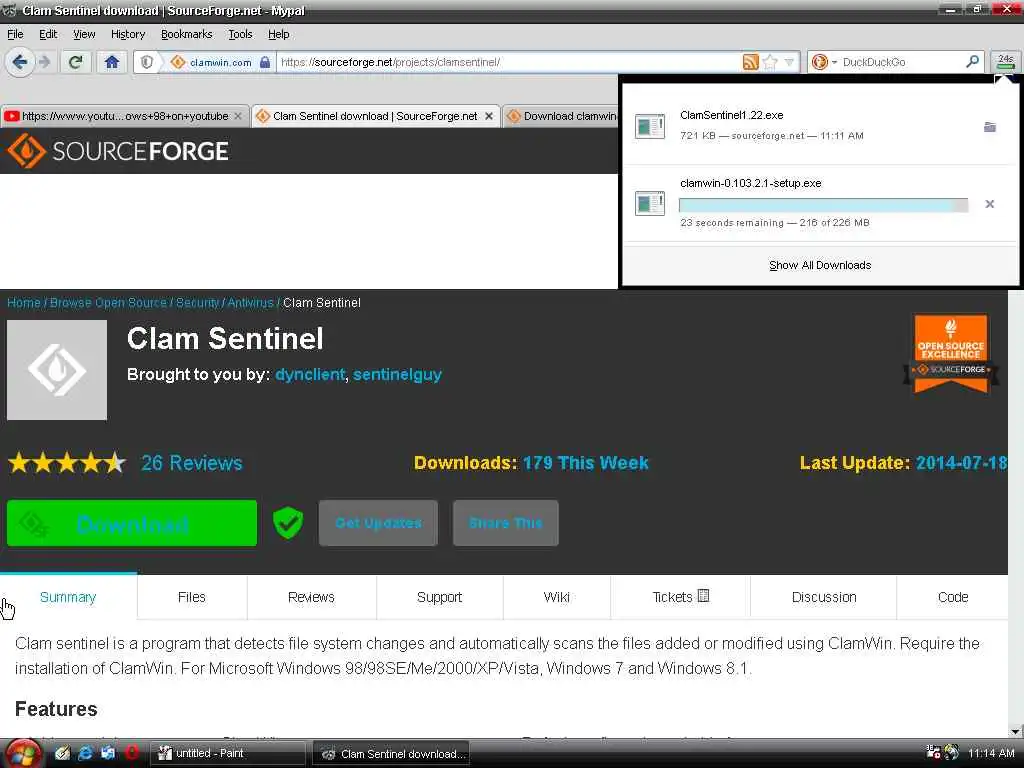Close the Clam Sentinel SourceForge tab
1024x768 pixels.
(x=488, y=116)
